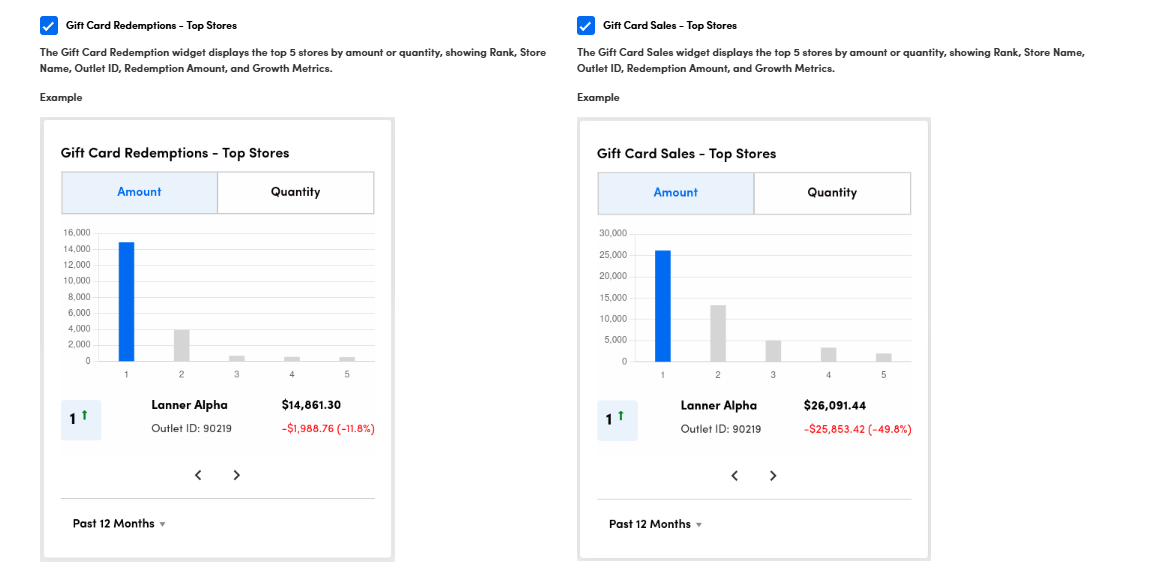The height and width of the screenshot is (571, 1150).
Task: Uncheck Gift Card Redemptions - Top Stores checkbox
Action: point(49,25)
